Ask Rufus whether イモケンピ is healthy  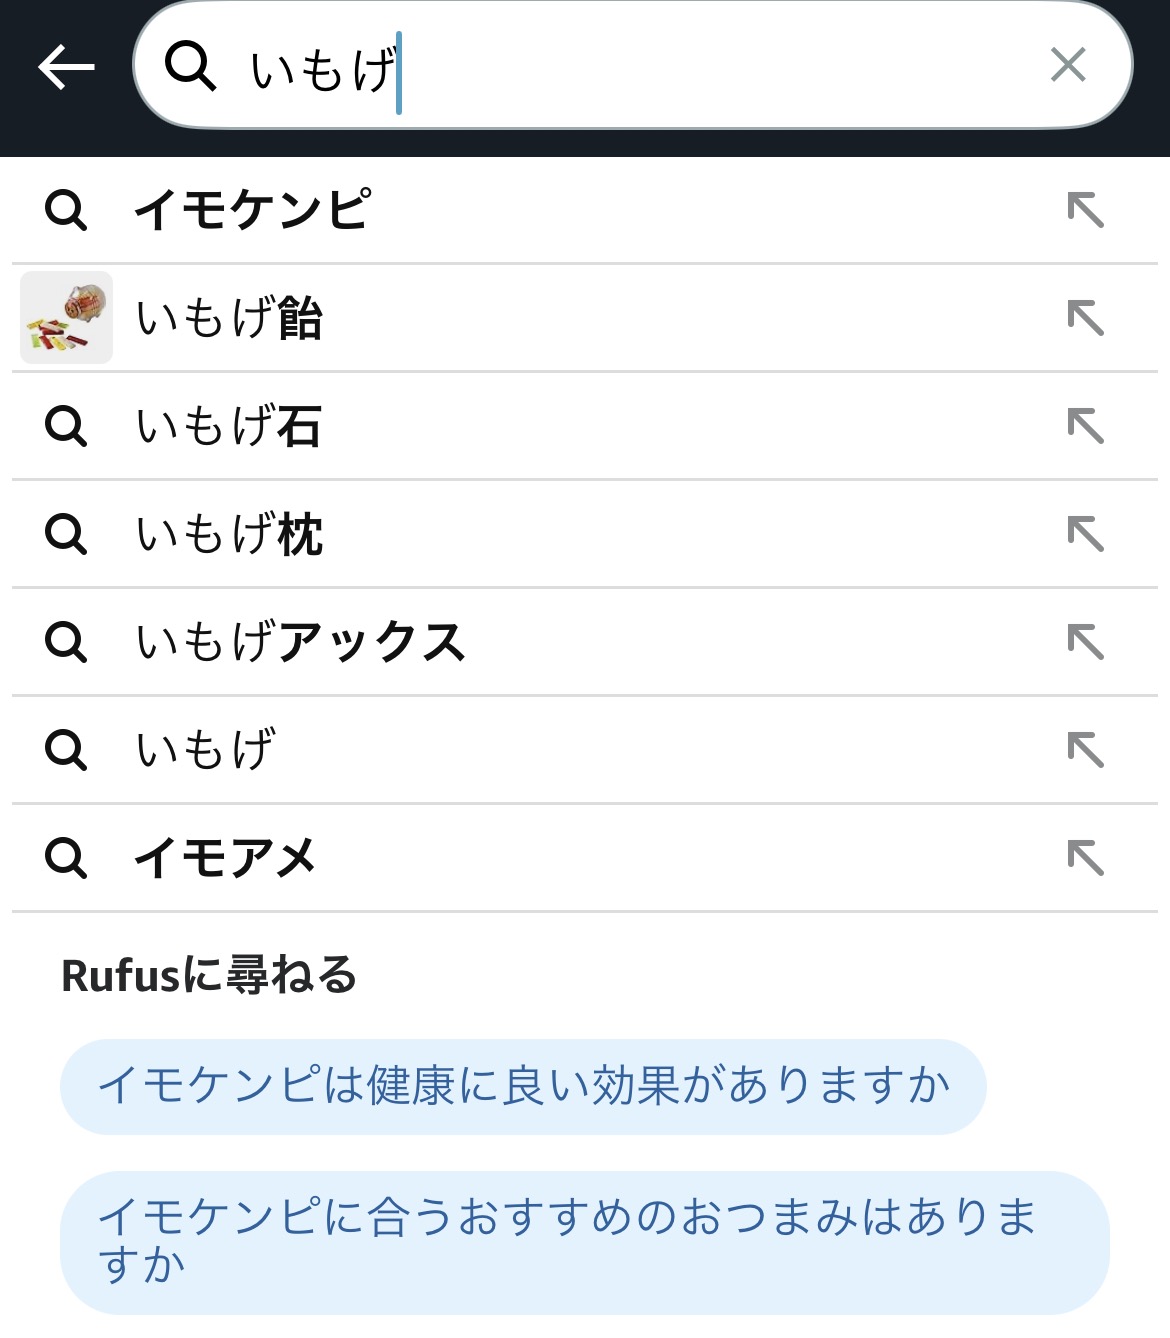click(x=523, y=1086)
